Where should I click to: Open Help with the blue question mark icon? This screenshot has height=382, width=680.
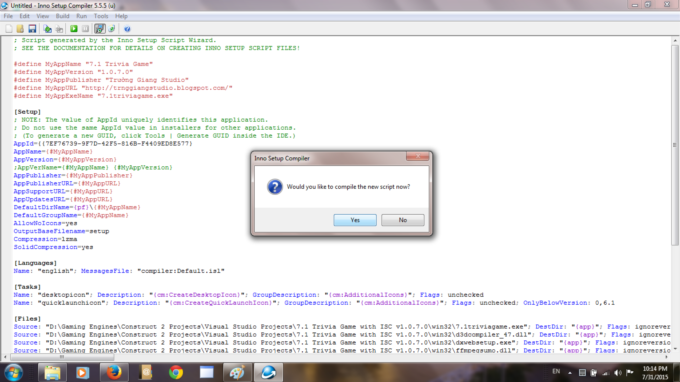pos(127,29)
